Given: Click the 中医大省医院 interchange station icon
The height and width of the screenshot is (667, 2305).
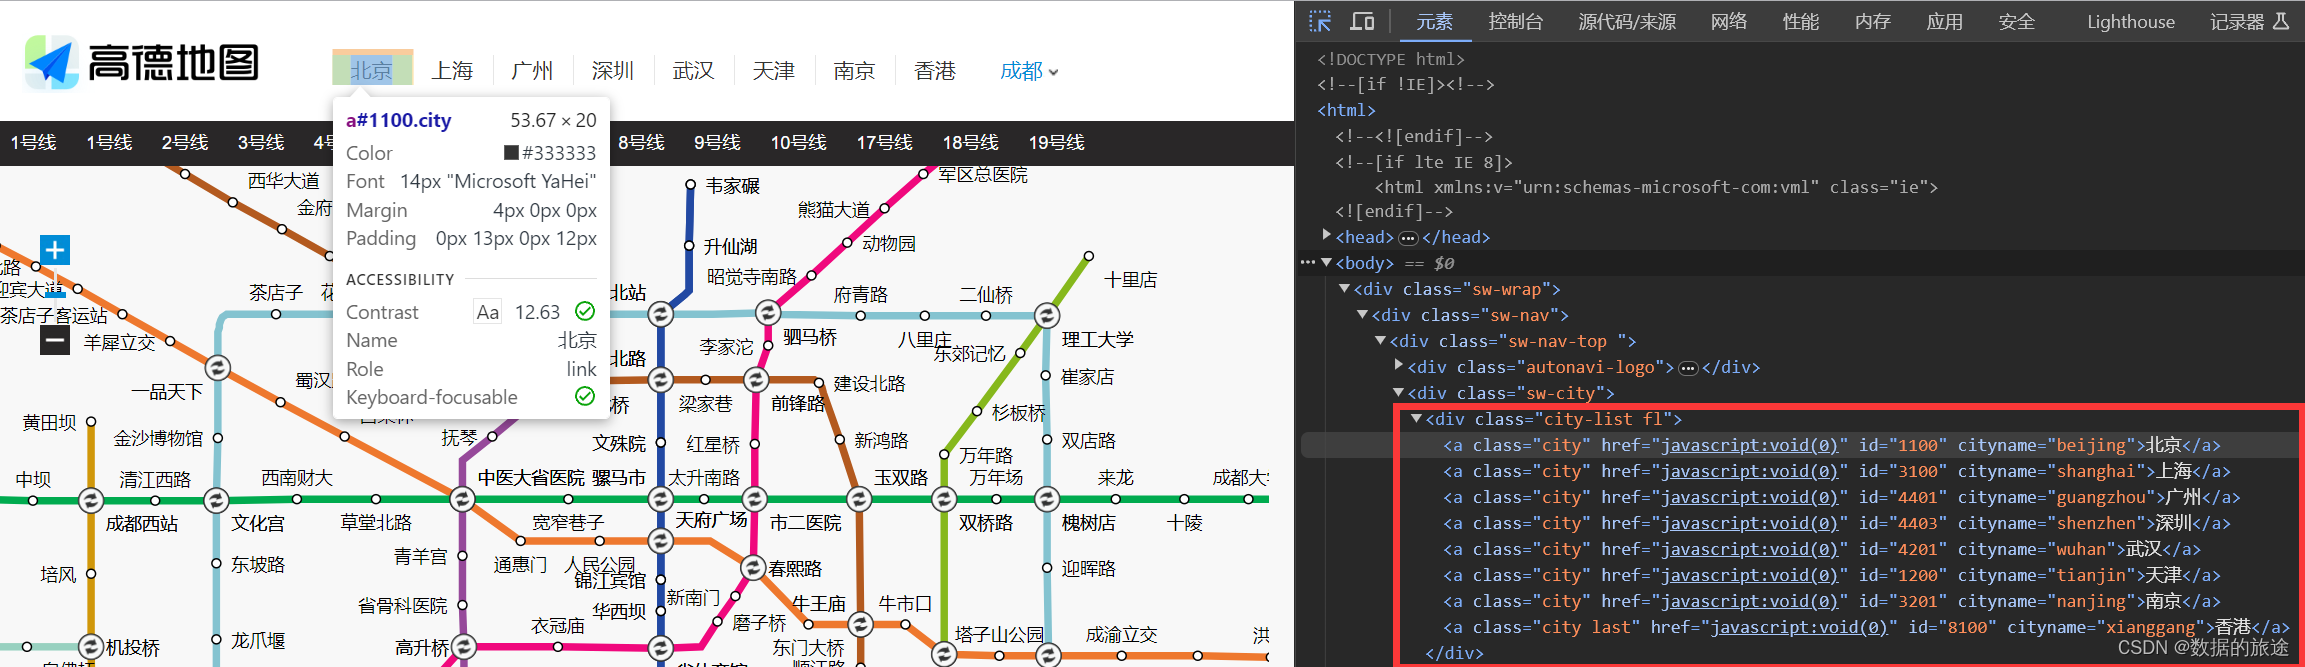Looking at the screenshot, I should pos(462,498).
